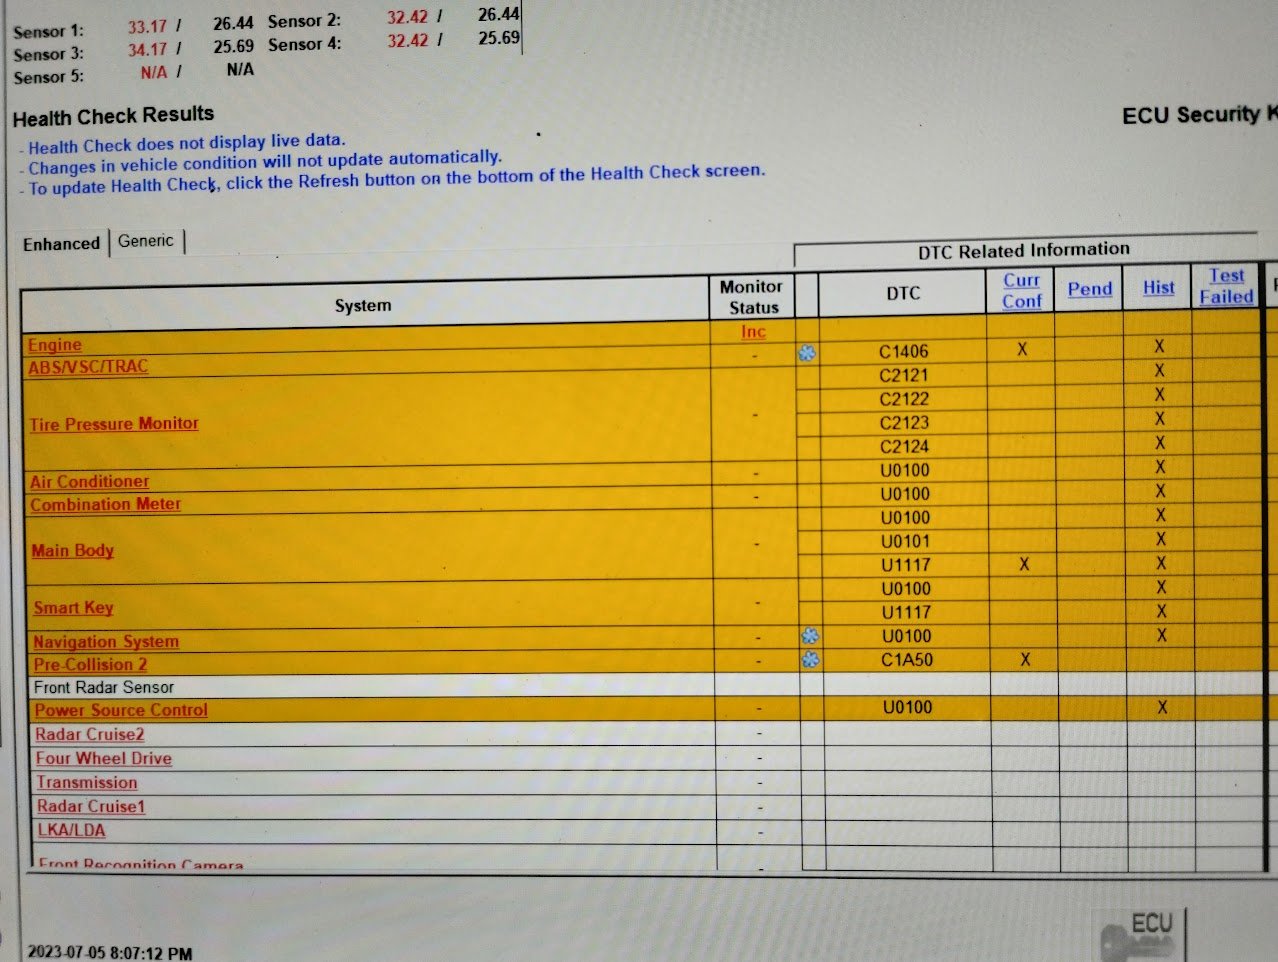Click the Monitor Status column header
Screen dimensions: 1278x962
point(752,297)
